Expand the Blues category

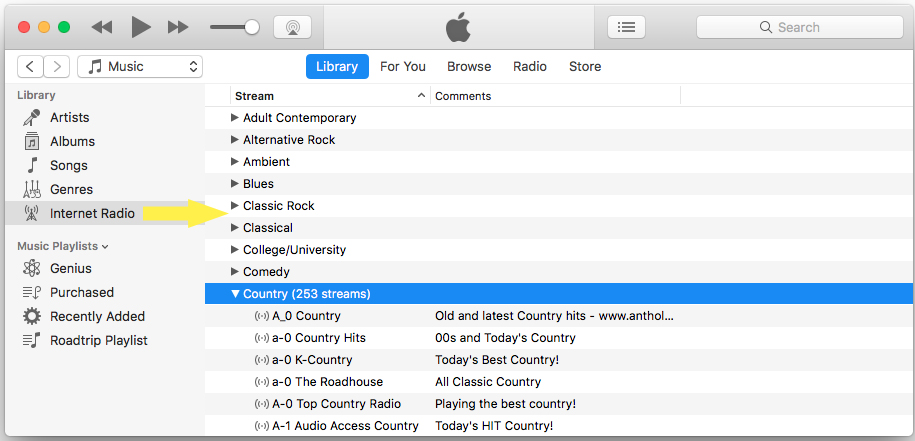(x=235, y=183)
